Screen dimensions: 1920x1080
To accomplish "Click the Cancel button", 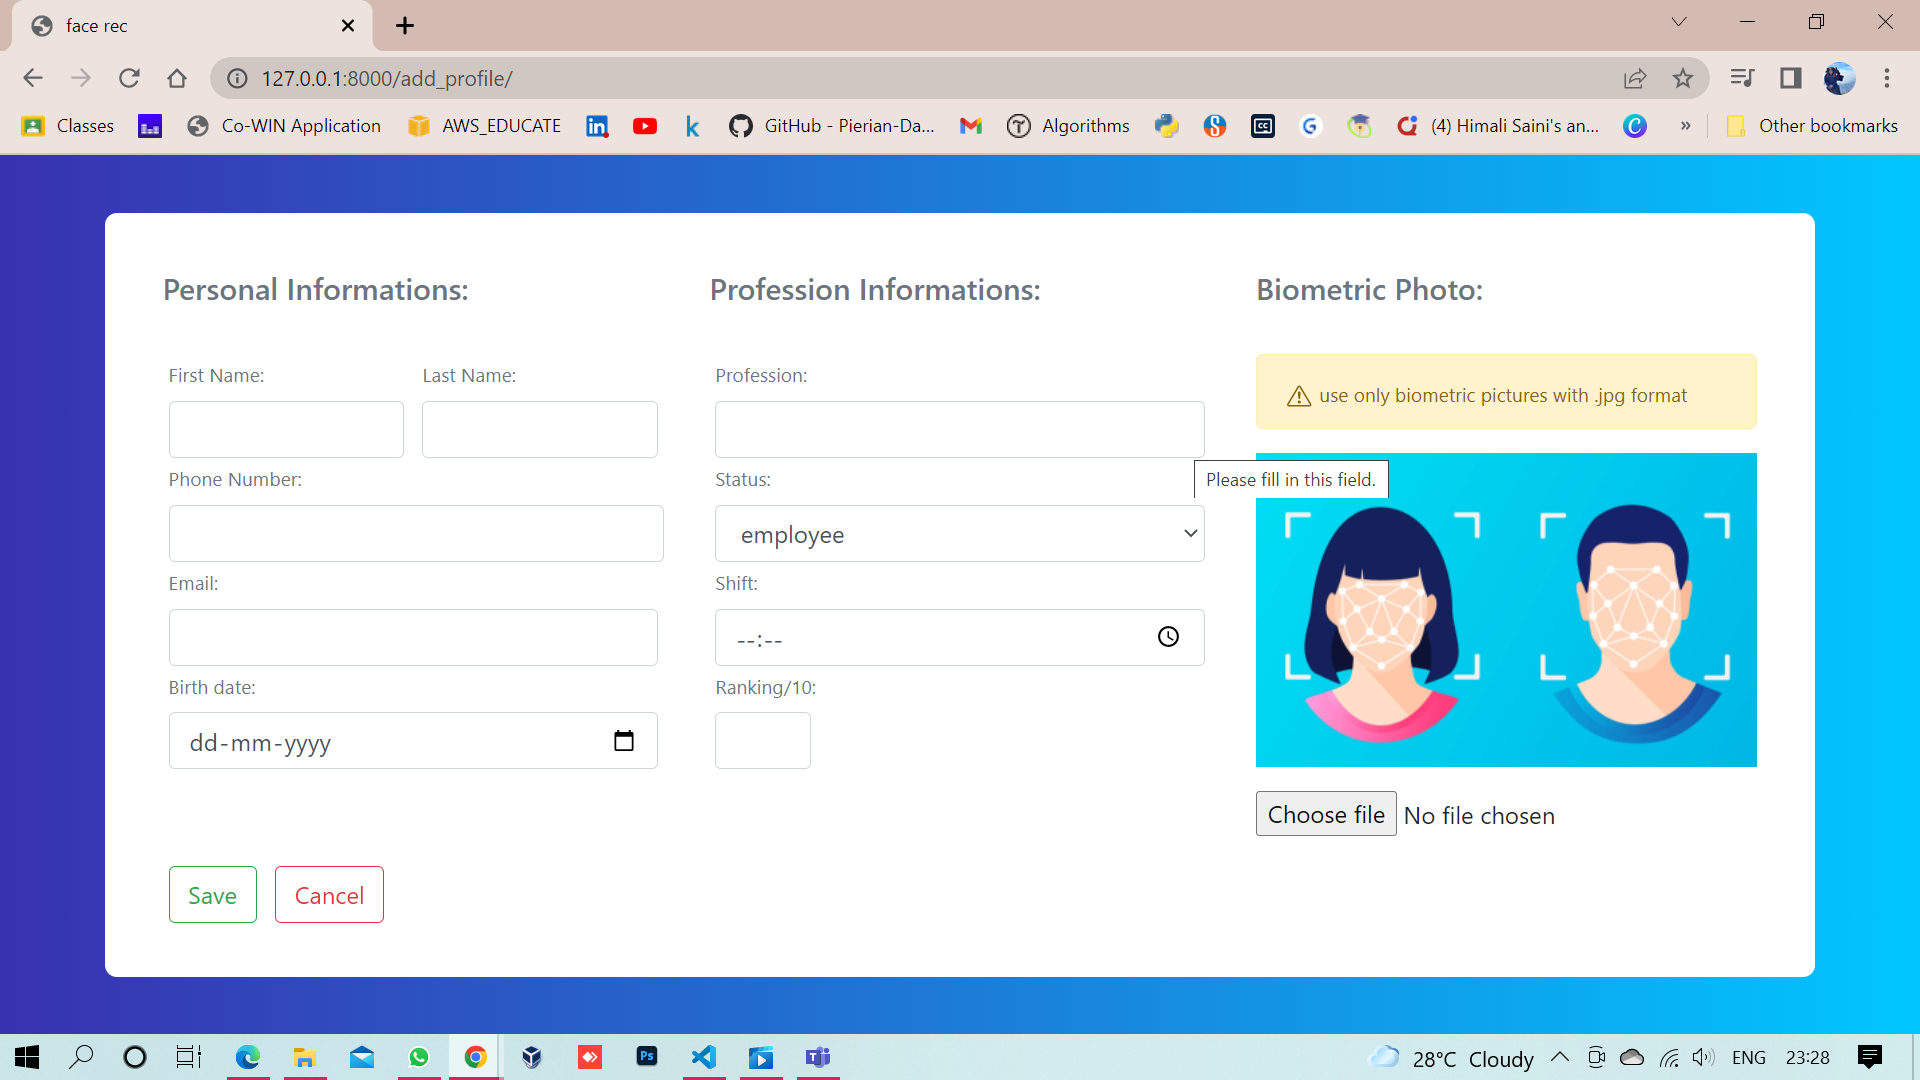I will (x=328, y=894).
